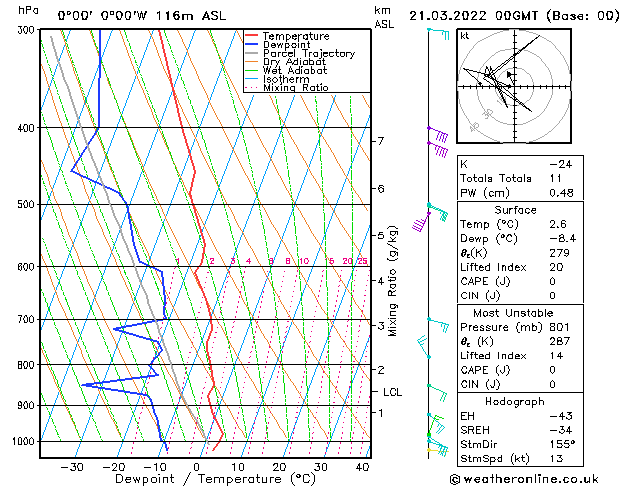Click the Totals Totals value 11

tap(556, 178)
